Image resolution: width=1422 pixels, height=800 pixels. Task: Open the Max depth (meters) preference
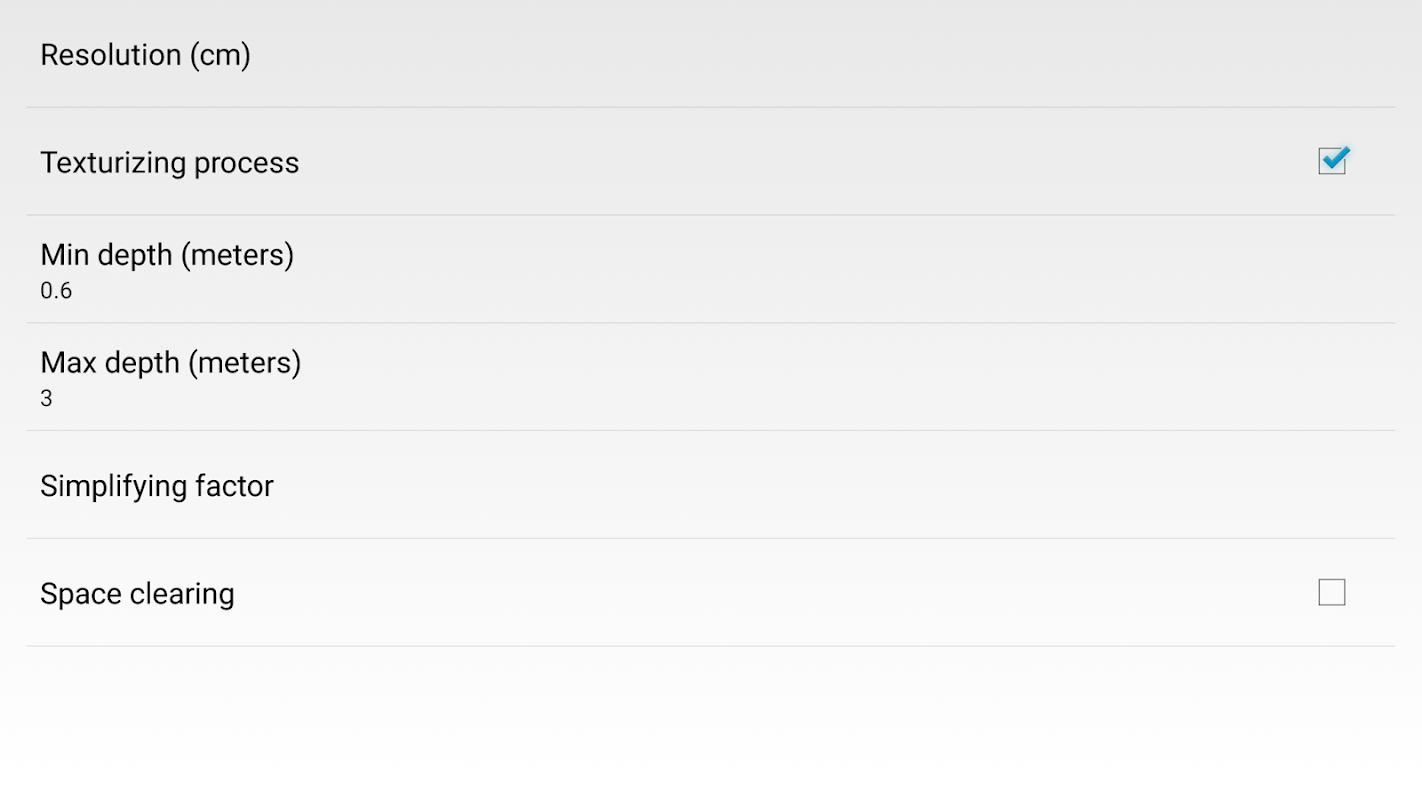(711, 377)
